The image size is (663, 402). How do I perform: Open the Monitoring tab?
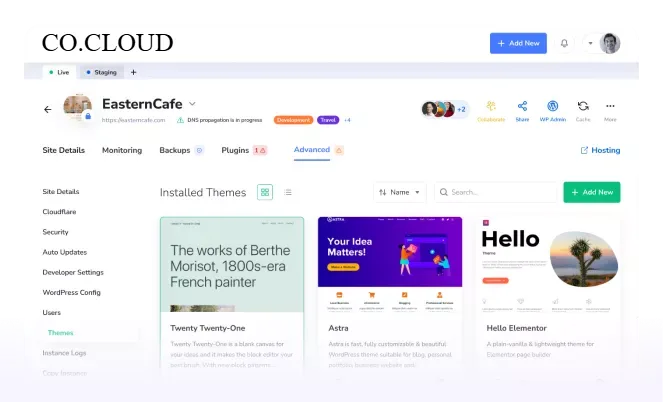pyautogui.click(x=122, y=150)
